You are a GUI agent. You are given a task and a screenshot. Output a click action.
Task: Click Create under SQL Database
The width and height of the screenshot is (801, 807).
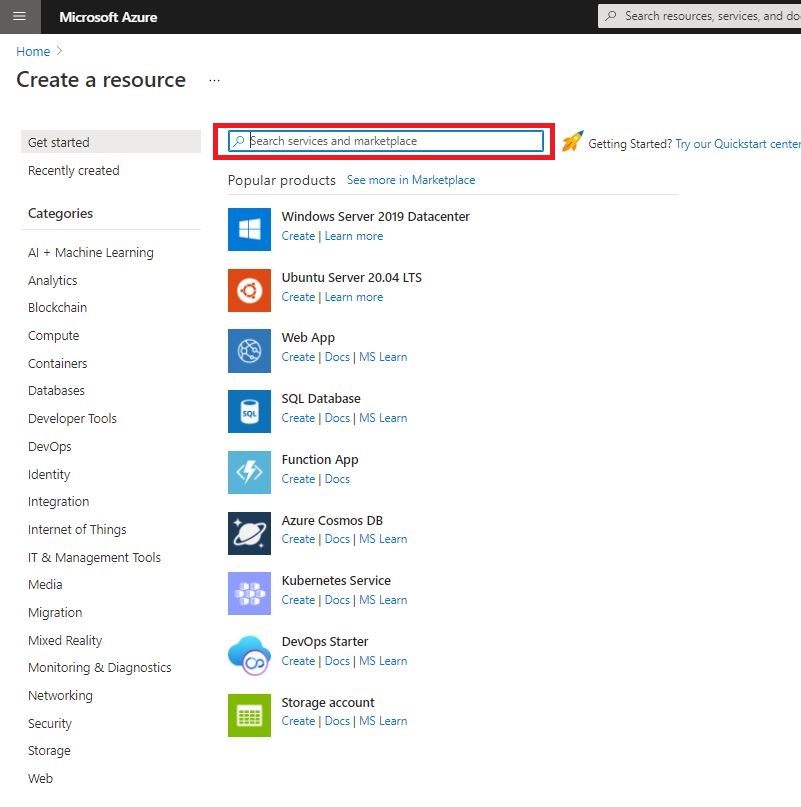pyautogui.click(x=298, y=418)
